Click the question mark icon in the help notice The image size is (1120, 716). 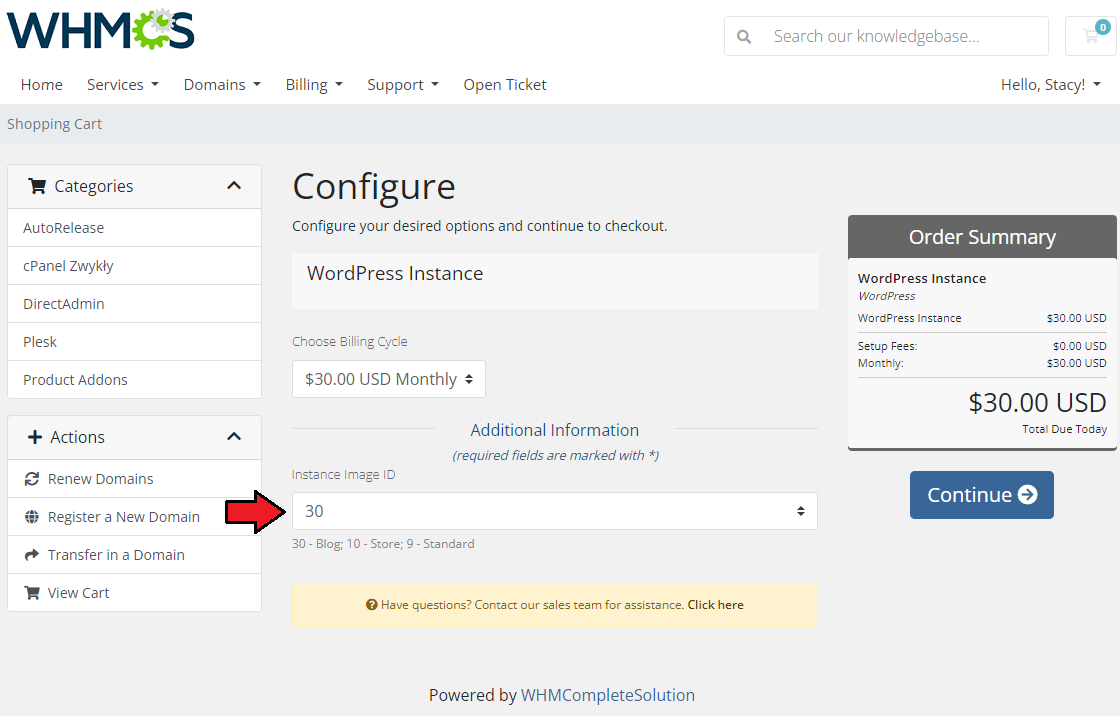click(x=371, y=605)
